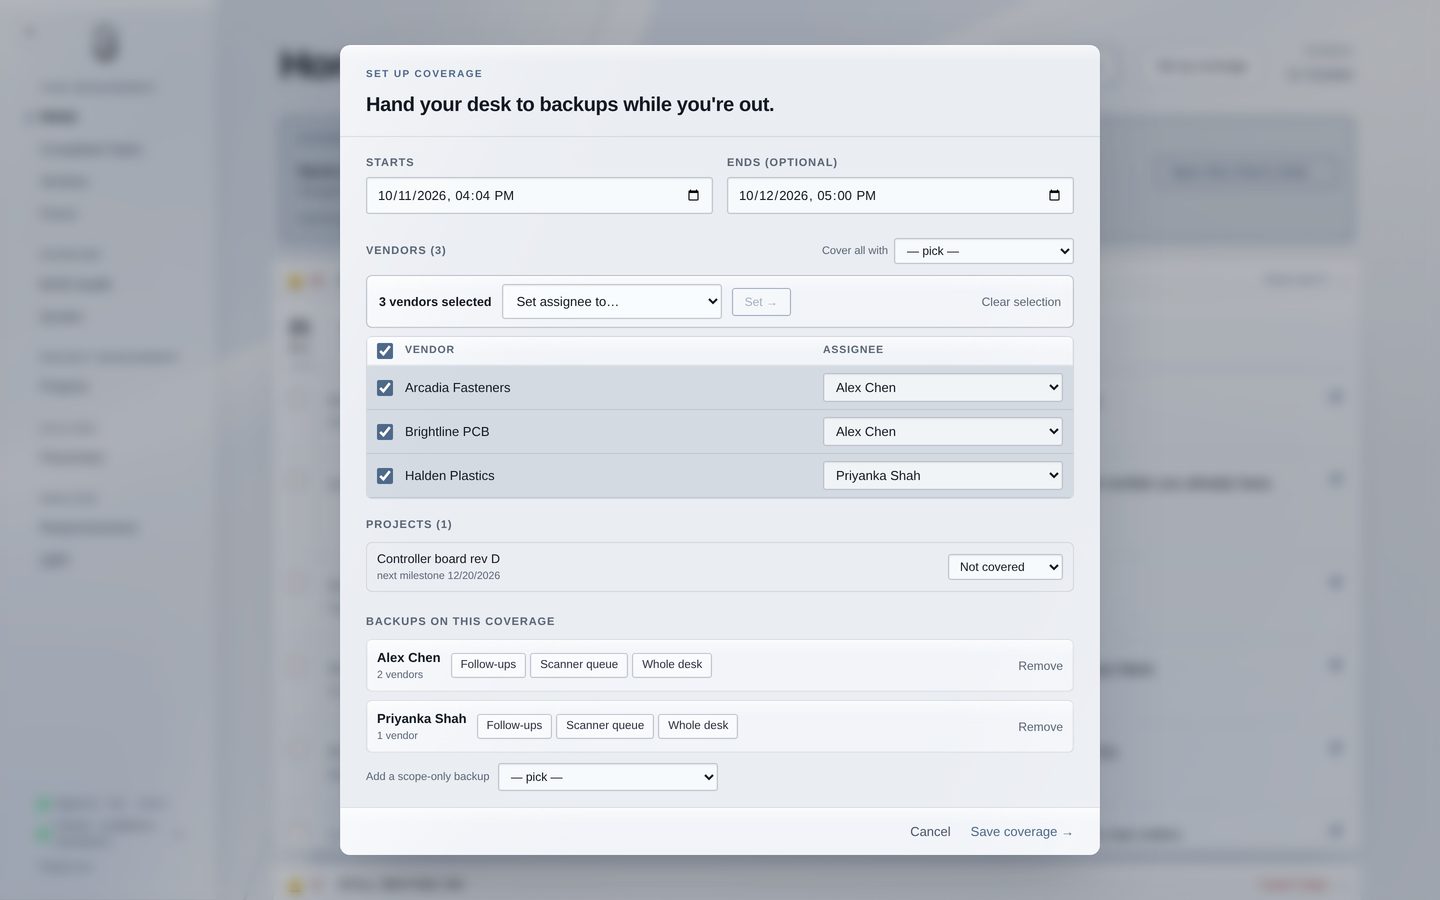Remove Priyanka Shah as backup

click(1040, 727)
